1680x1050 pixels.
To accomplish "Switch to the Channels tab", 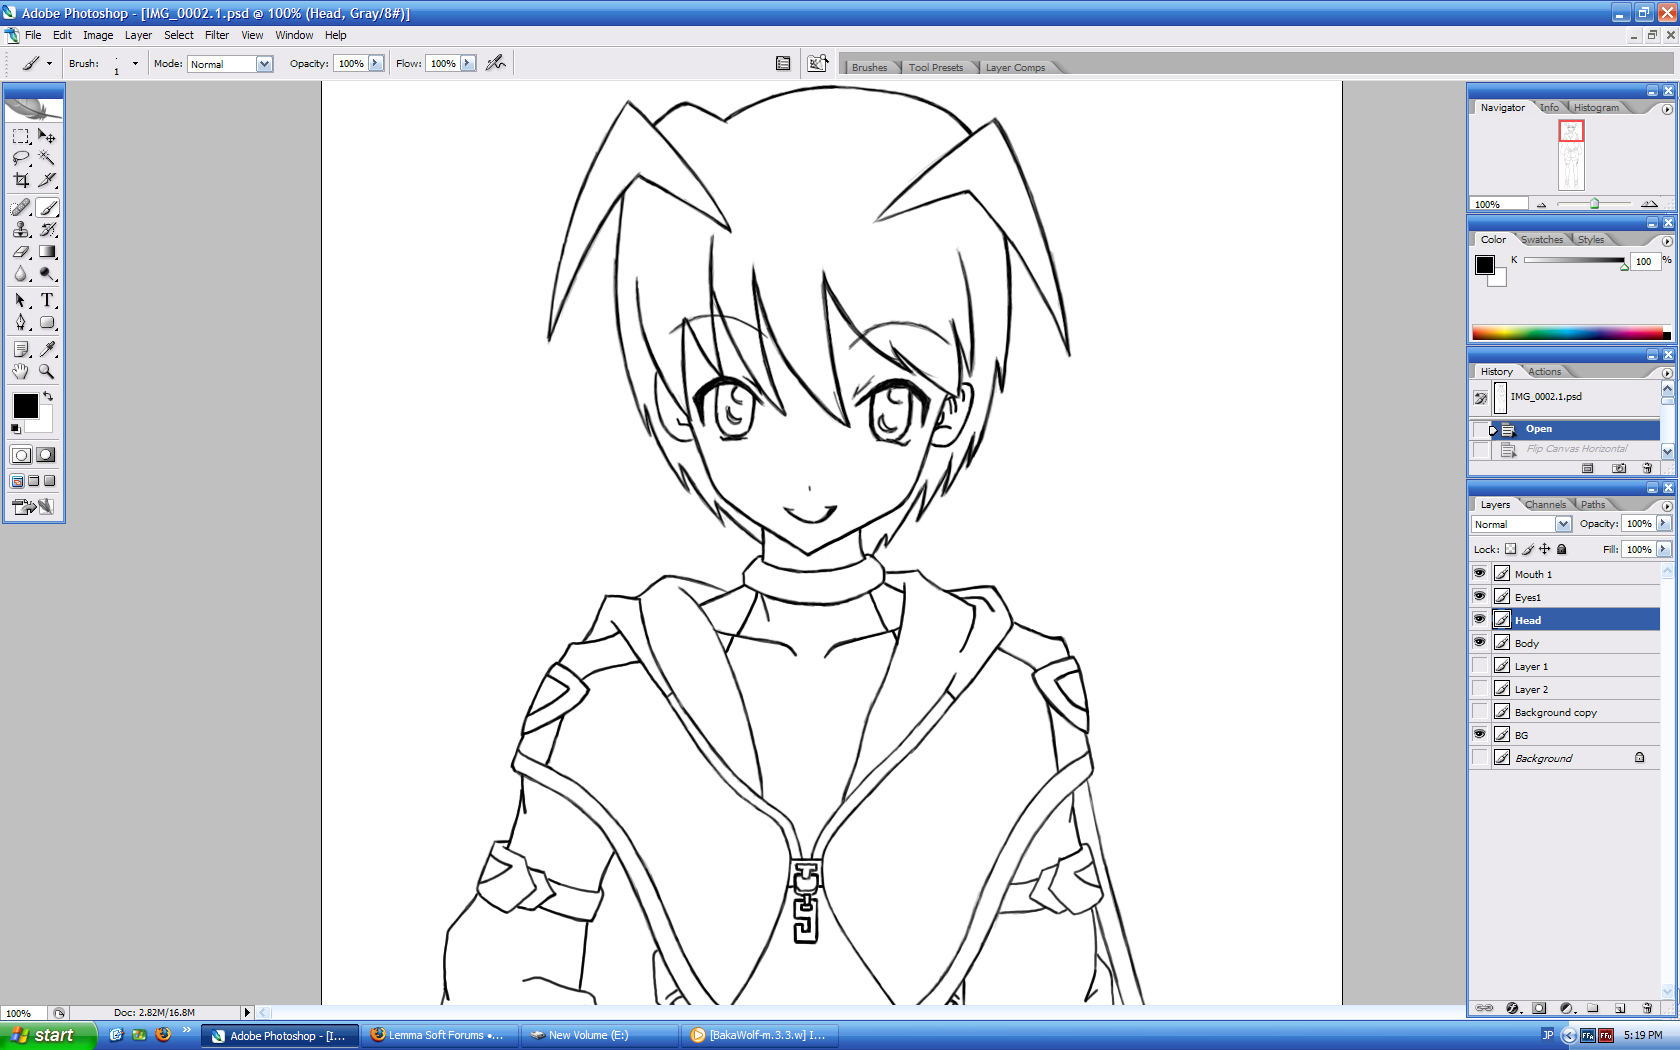I will coord(1545,505).
